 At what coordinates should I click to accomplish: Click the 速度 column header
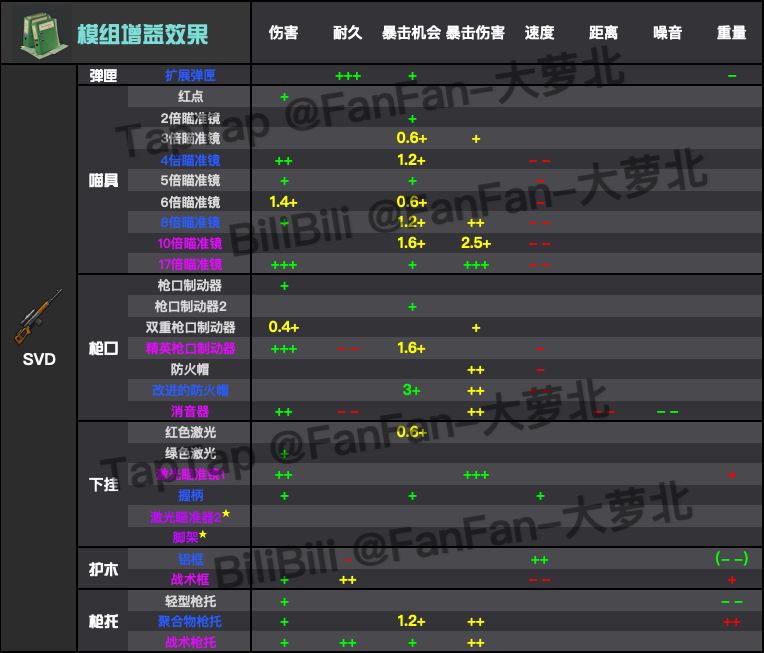click(539, 33)
